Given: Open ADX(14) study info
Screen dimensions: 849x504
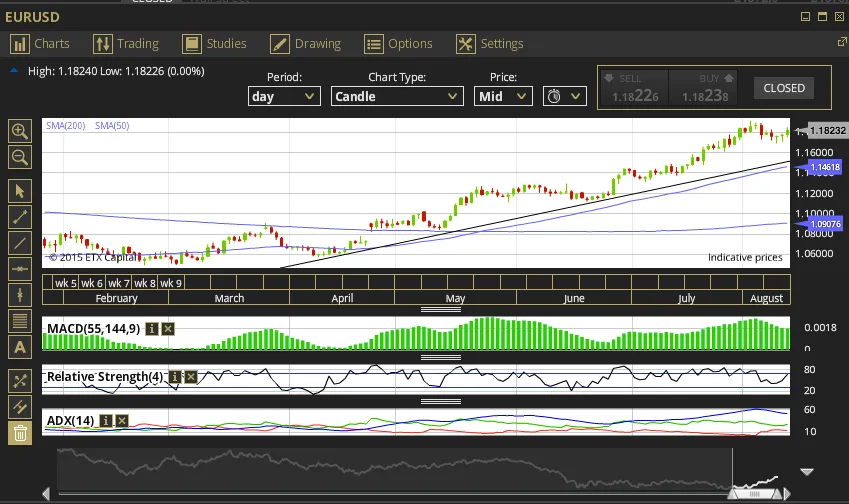Looking at the screenshot, I should (106, 421).
